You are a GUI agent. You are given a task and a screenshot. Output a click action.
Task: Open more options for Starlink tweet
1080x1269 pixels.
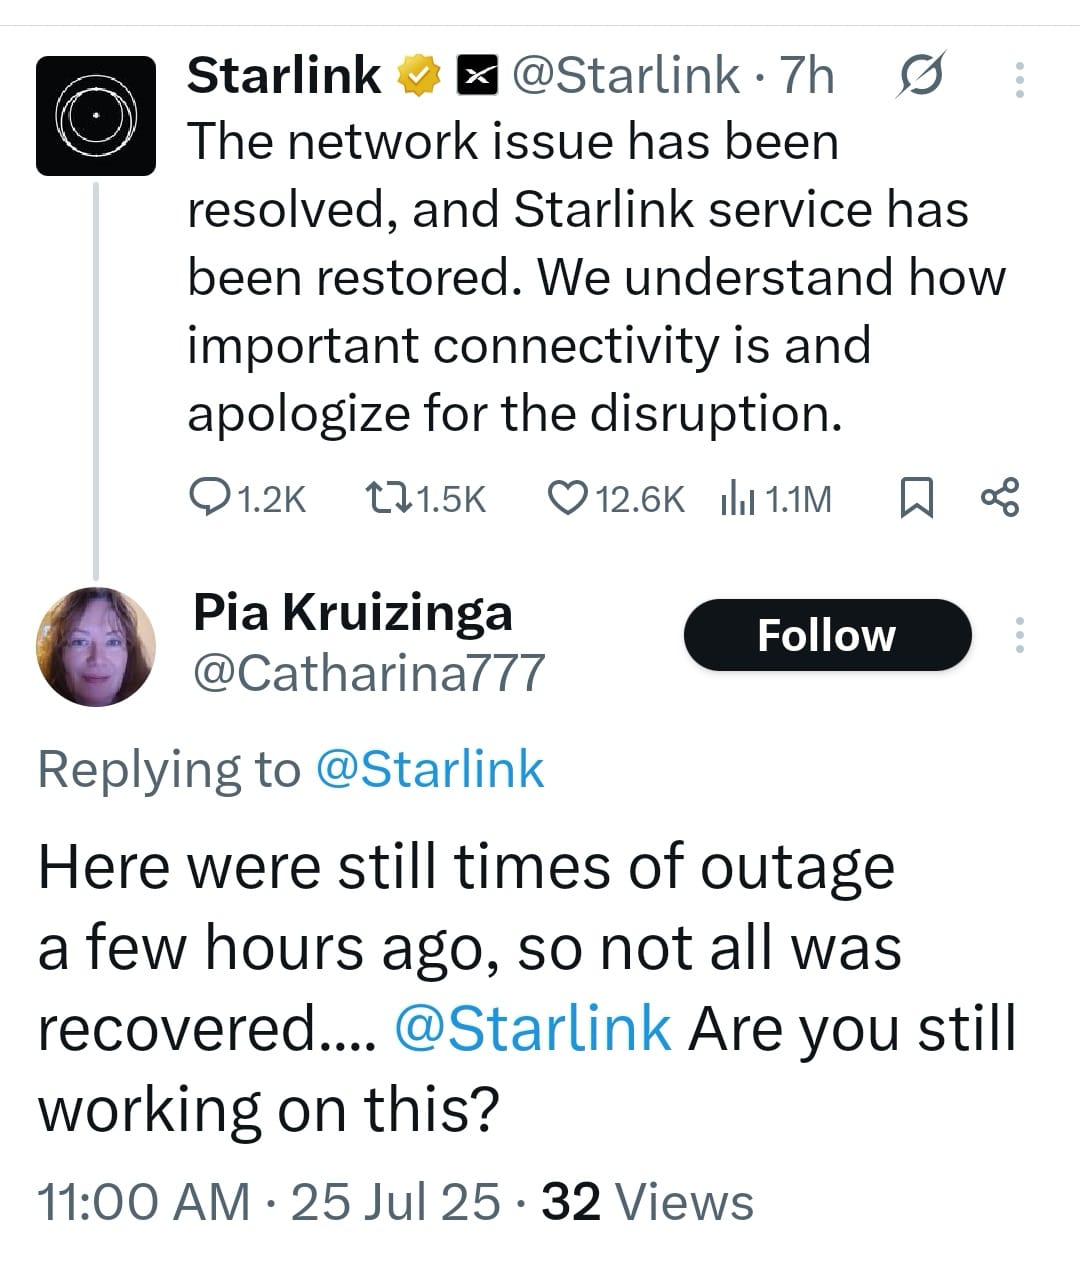pos(1019,79)
